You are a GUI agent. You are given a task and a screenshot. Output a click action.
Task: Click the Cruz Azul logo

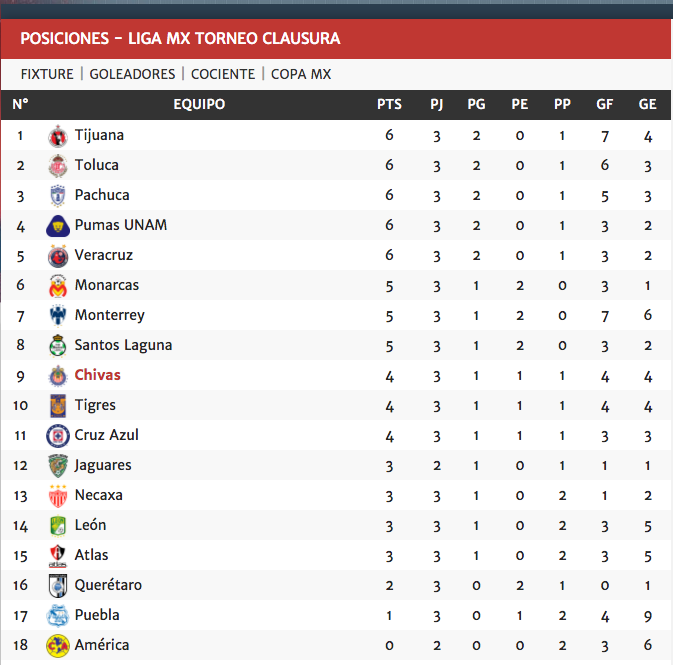point(58,436)
